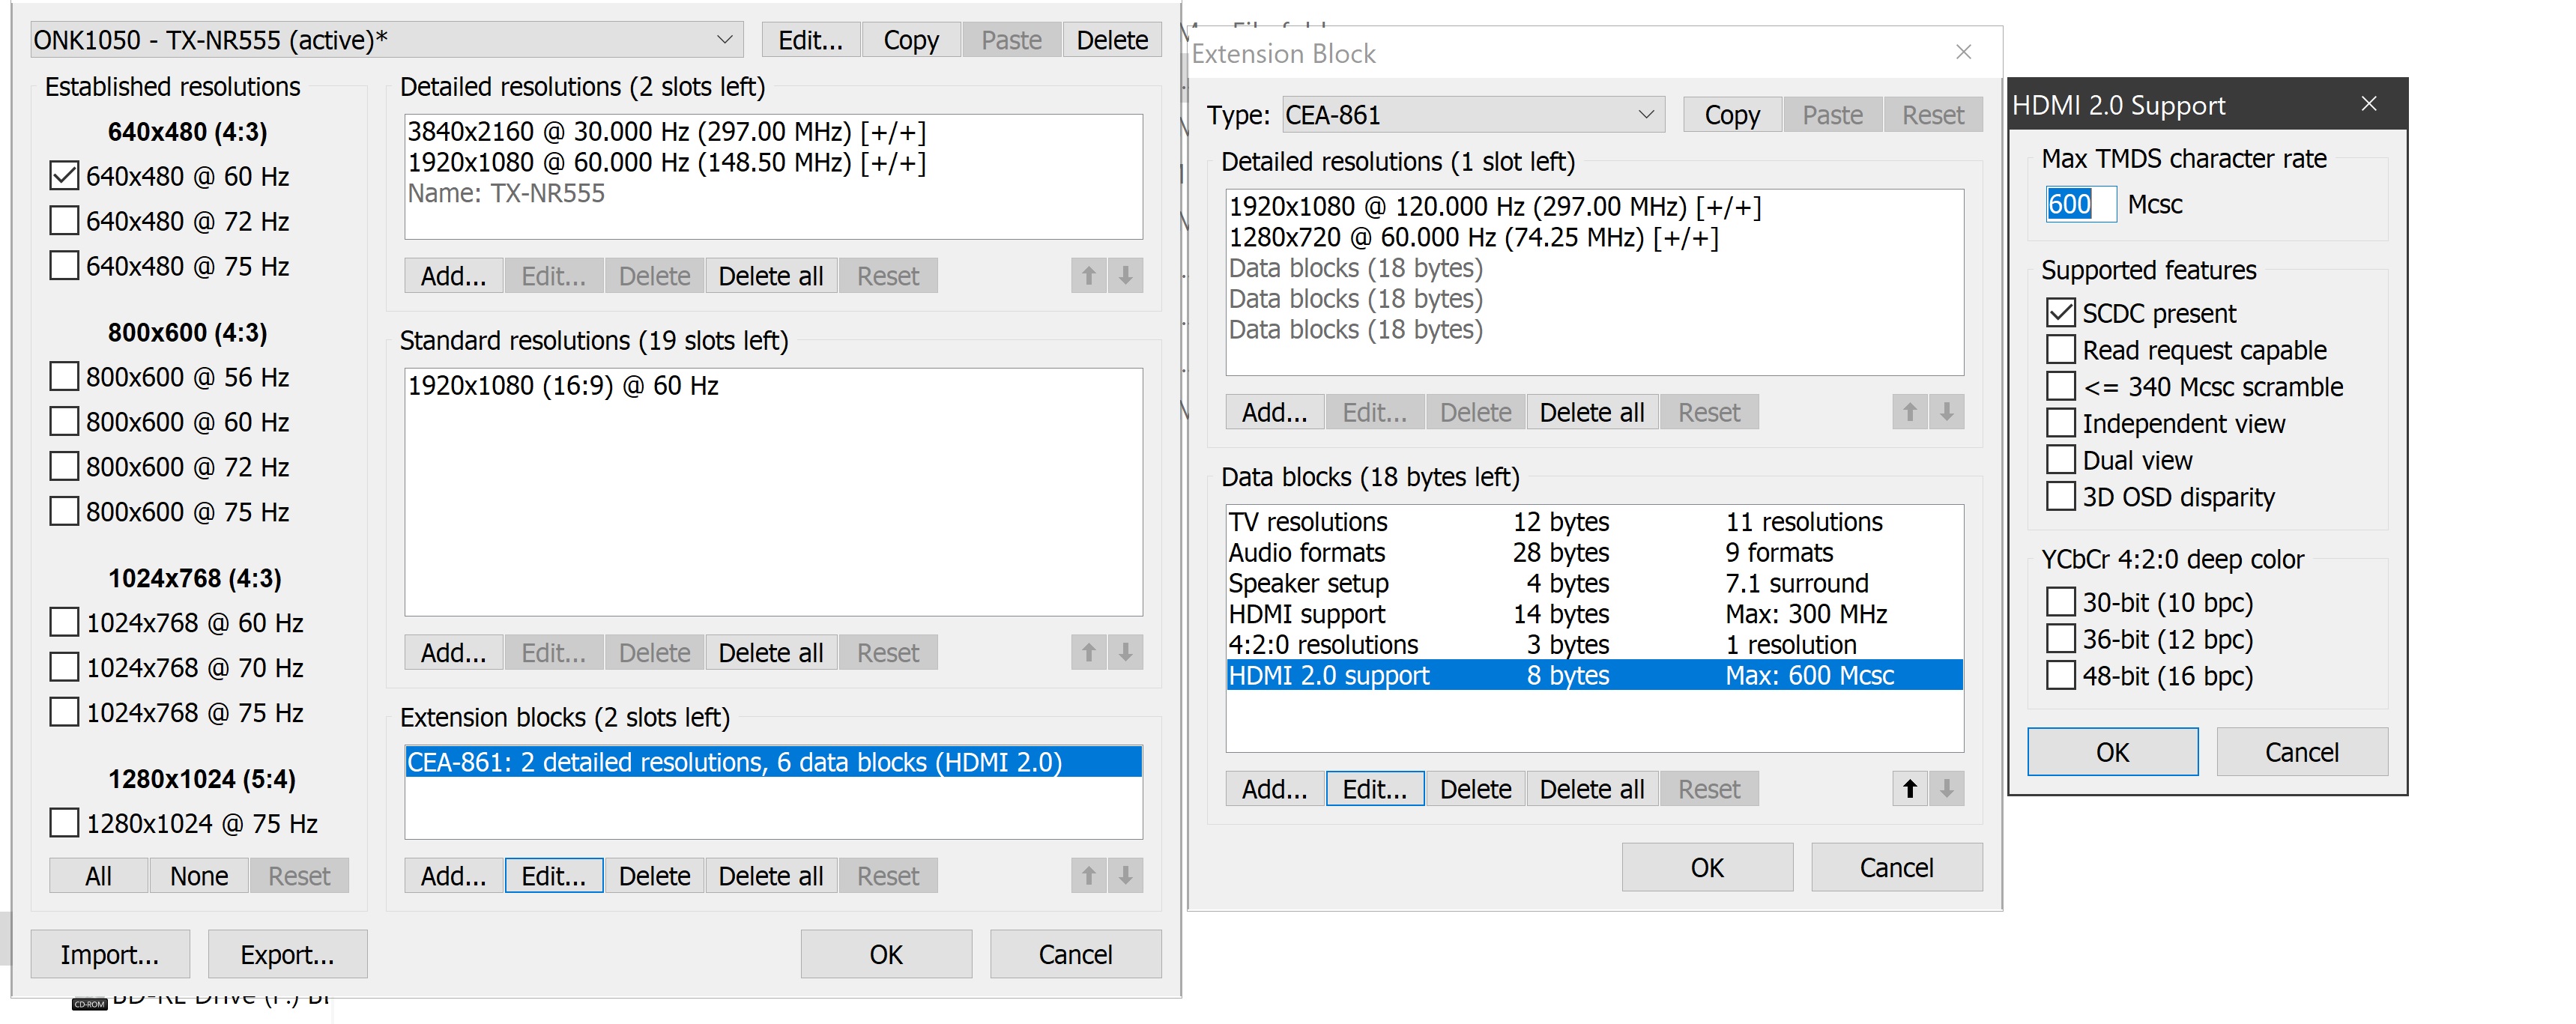This screenshot has height=1024, width=2576.
Task: Move selected data block up with arrow
Action: click(1909, 789)
